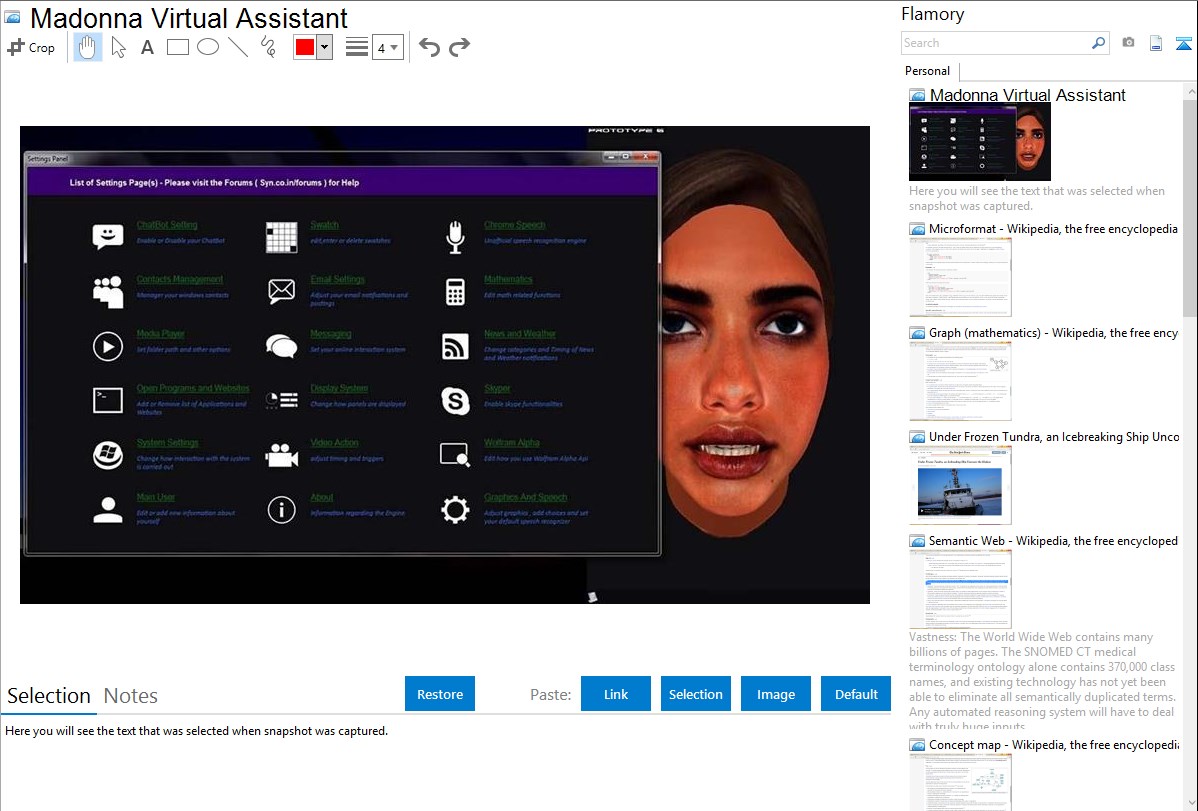Click Swatch grid icon
This screenshot has width=1198, height=811.
tap(281, 237)
